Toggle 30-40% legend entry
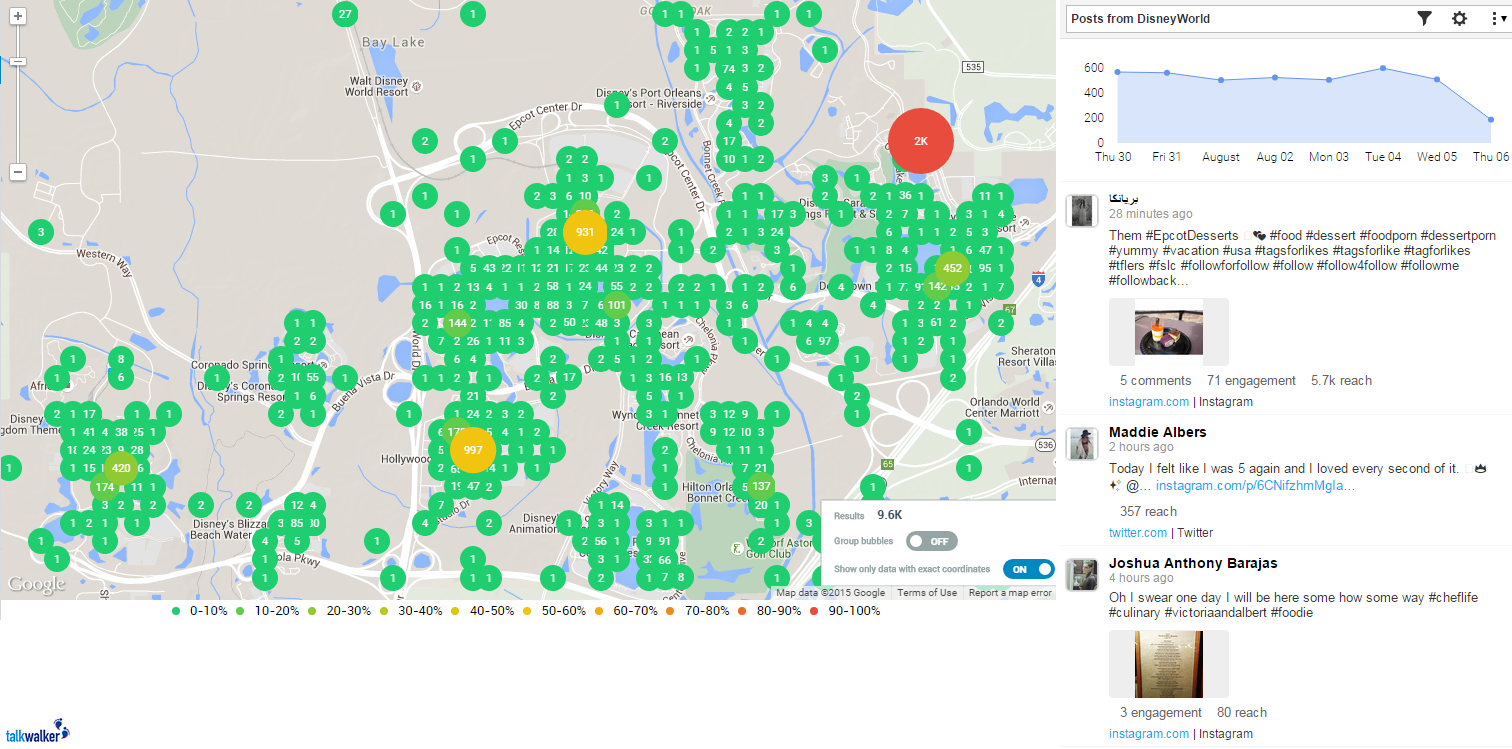 411,610
